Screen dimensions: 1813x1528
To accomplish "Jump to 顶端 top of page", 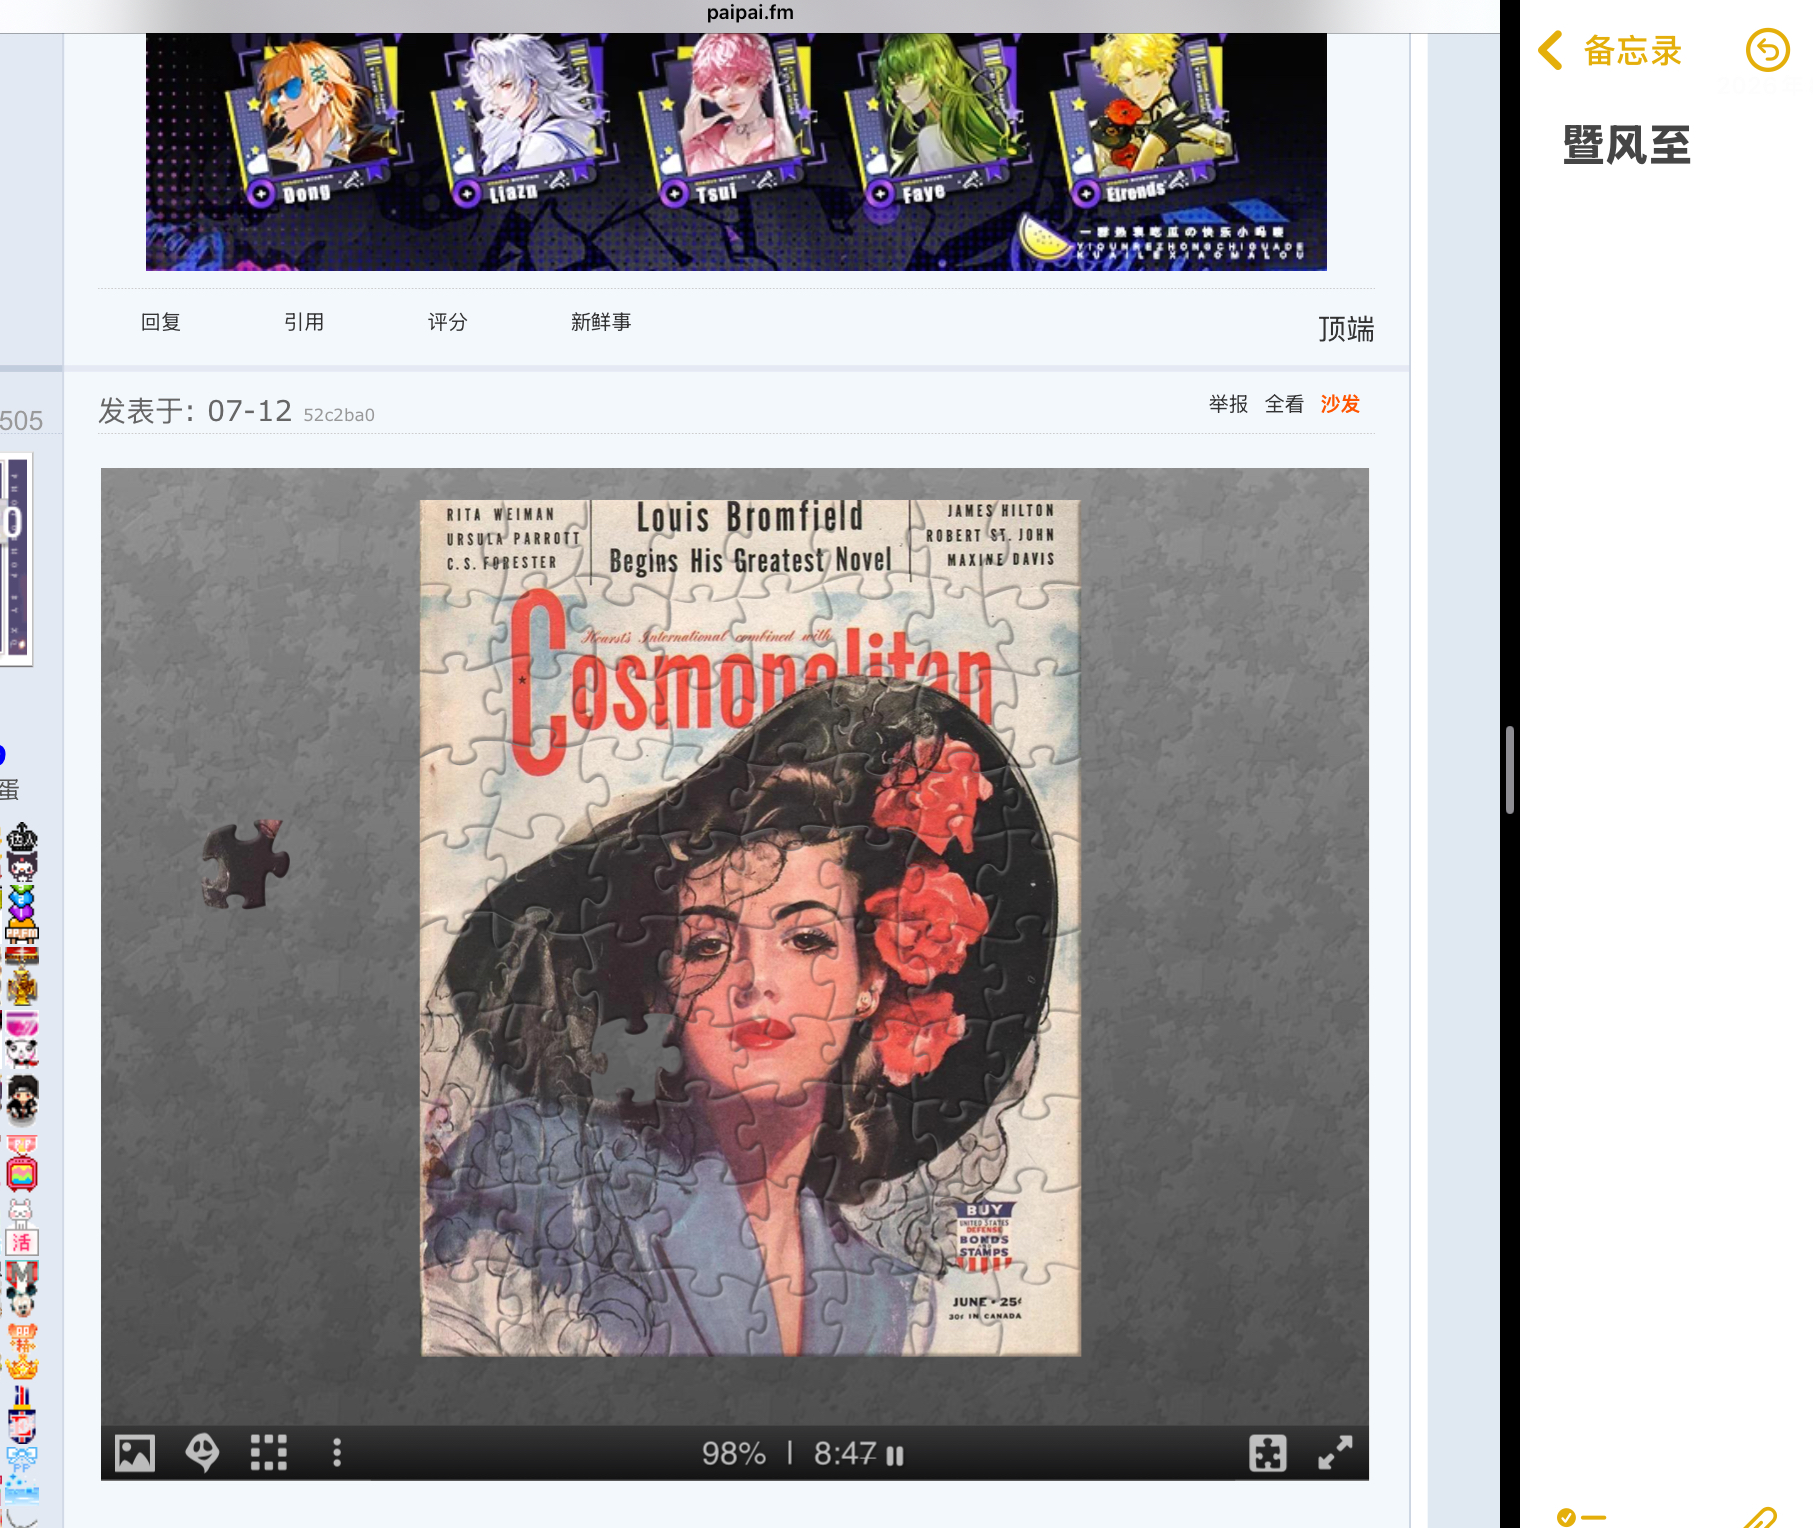I will [x=1346, y=329].
